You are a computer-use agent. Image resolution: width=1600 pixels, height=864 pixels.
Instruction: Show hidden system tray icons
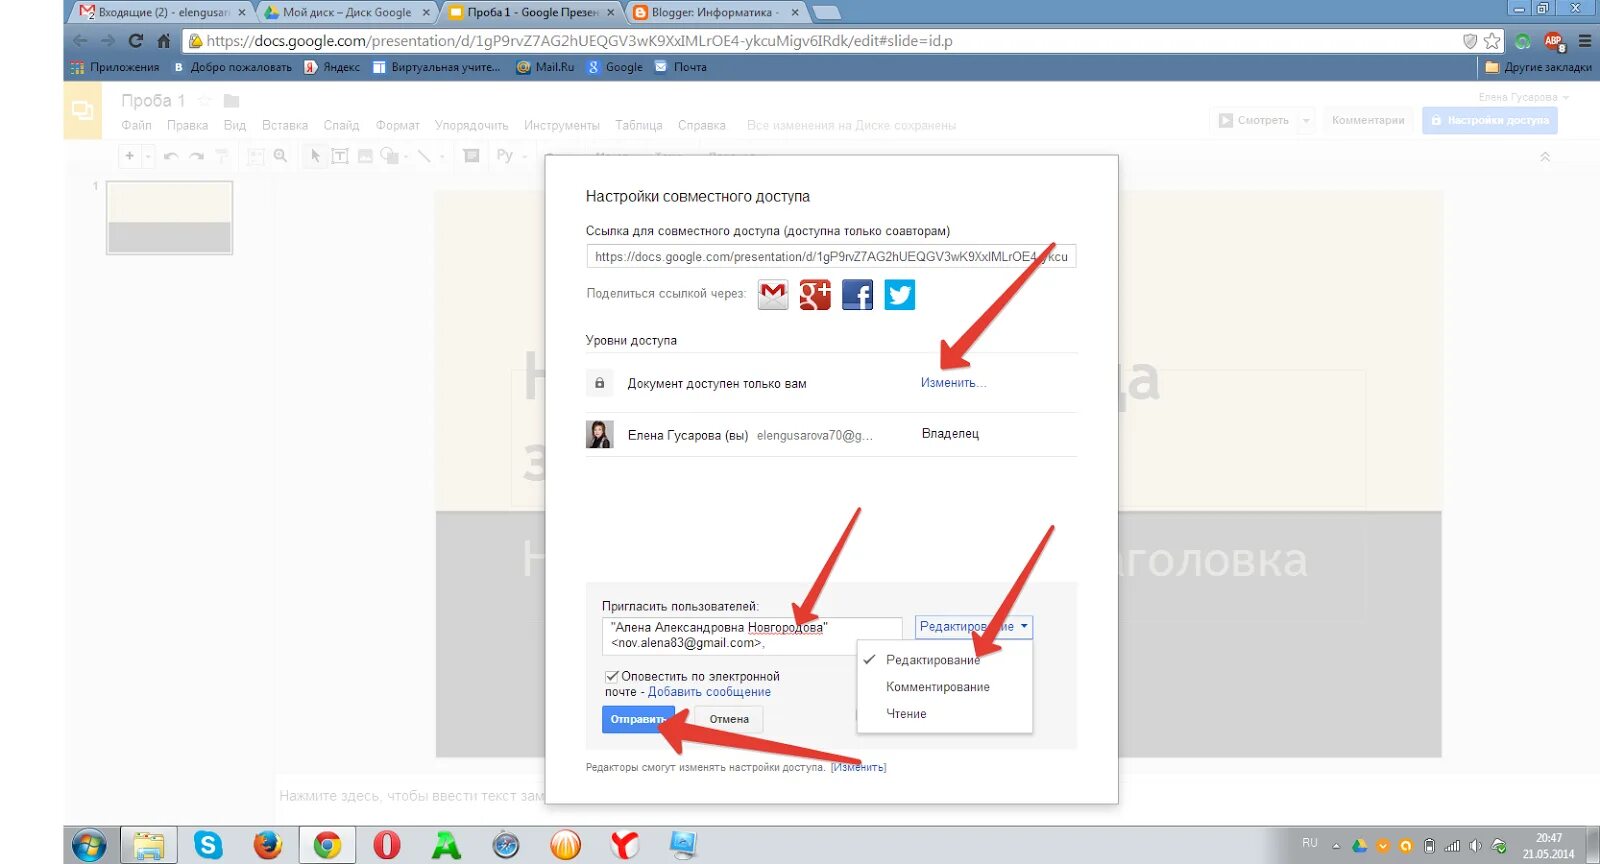click(x=1336, y=846)
